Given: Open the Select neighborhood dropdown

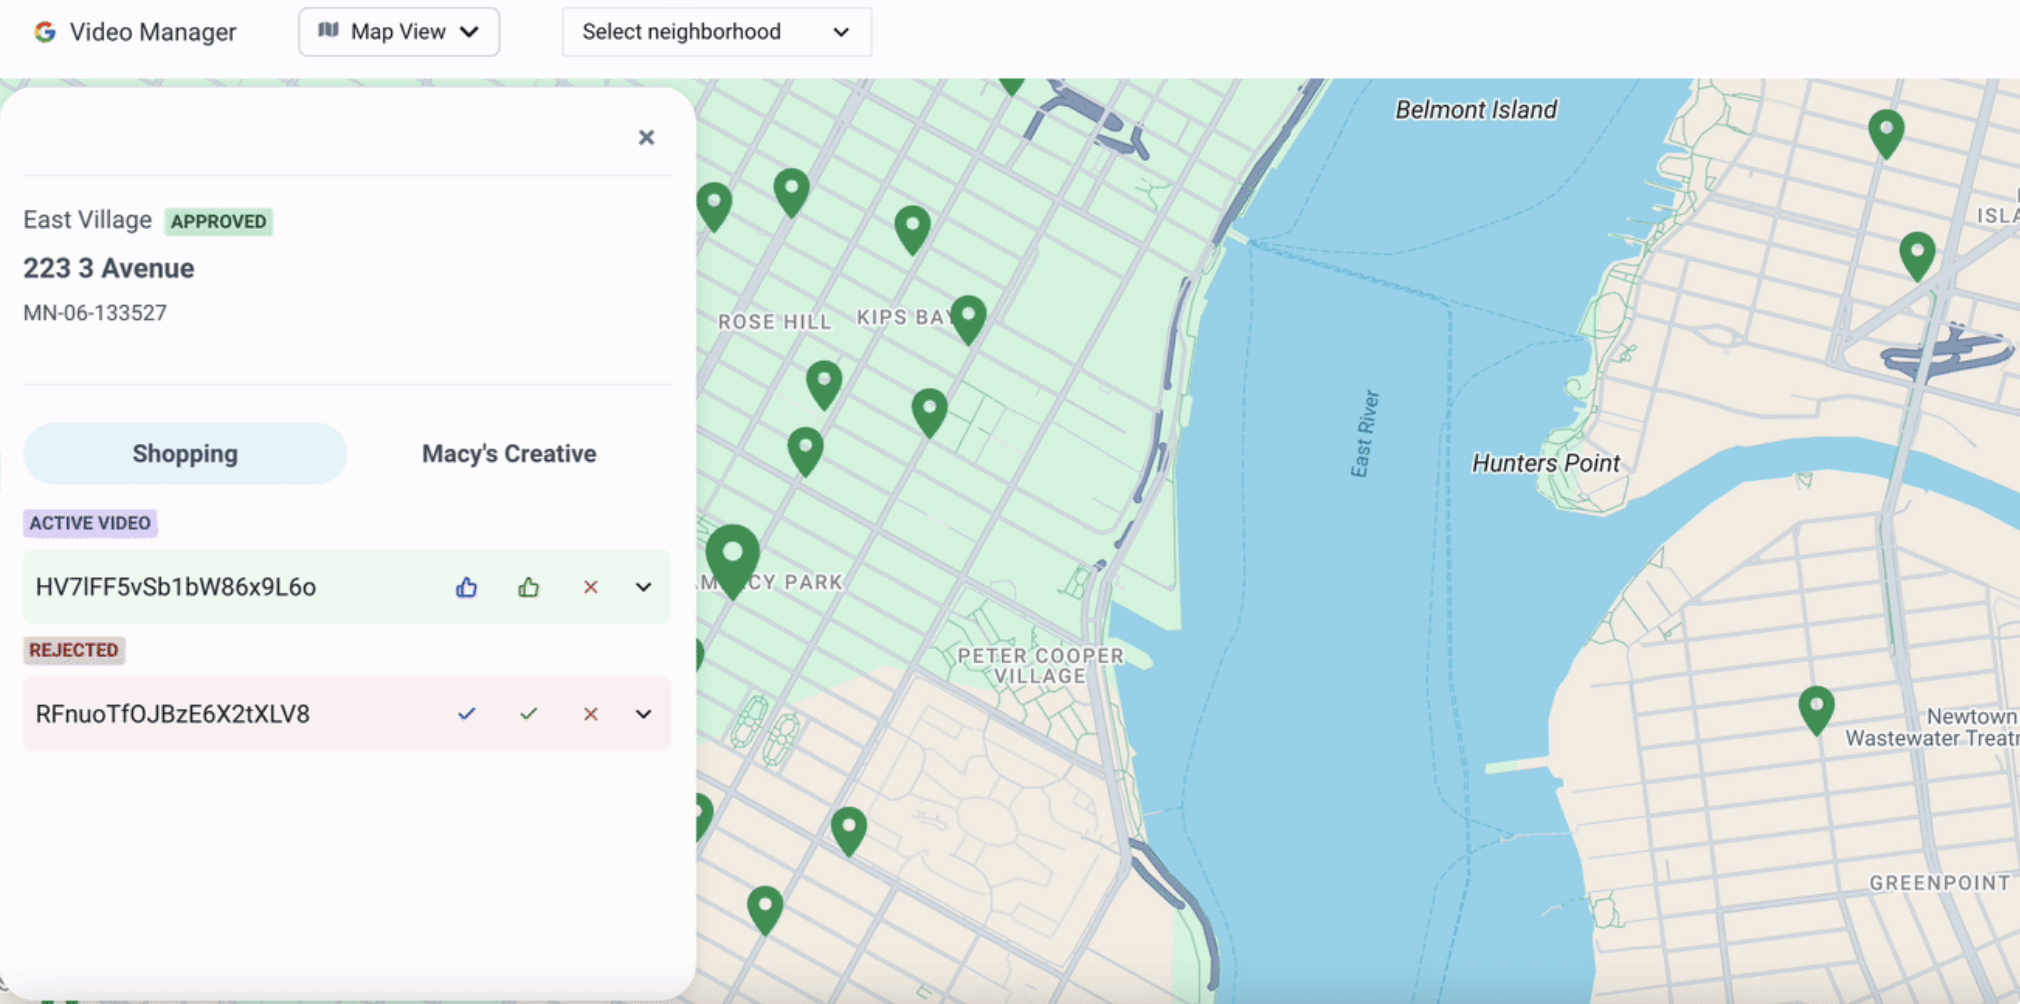Looking at the screenshot, I should pyautogui.click(x=716, y=32).
